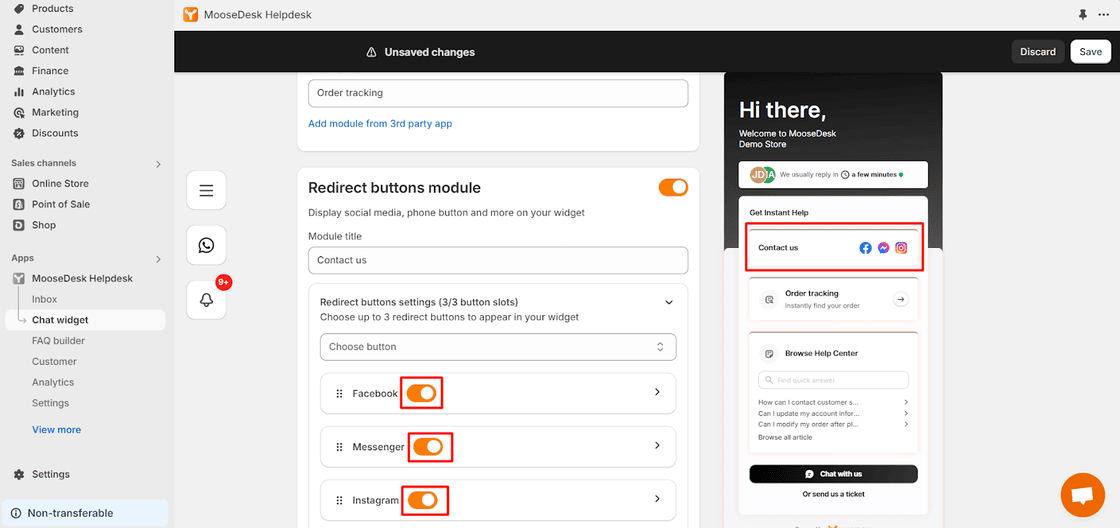The height and width of the screenshot is (528, 1120).
Task: Click the Order tracking arrow in preview
Action: coord(901,299)
